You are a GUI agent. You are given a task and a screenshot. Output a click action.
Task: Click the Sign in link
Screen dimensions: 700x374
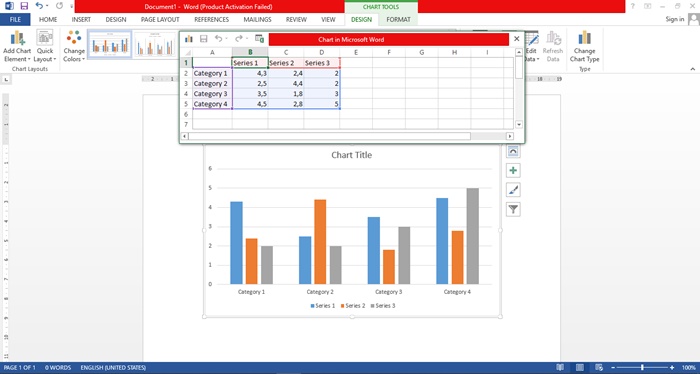click(x=675, y=19)
